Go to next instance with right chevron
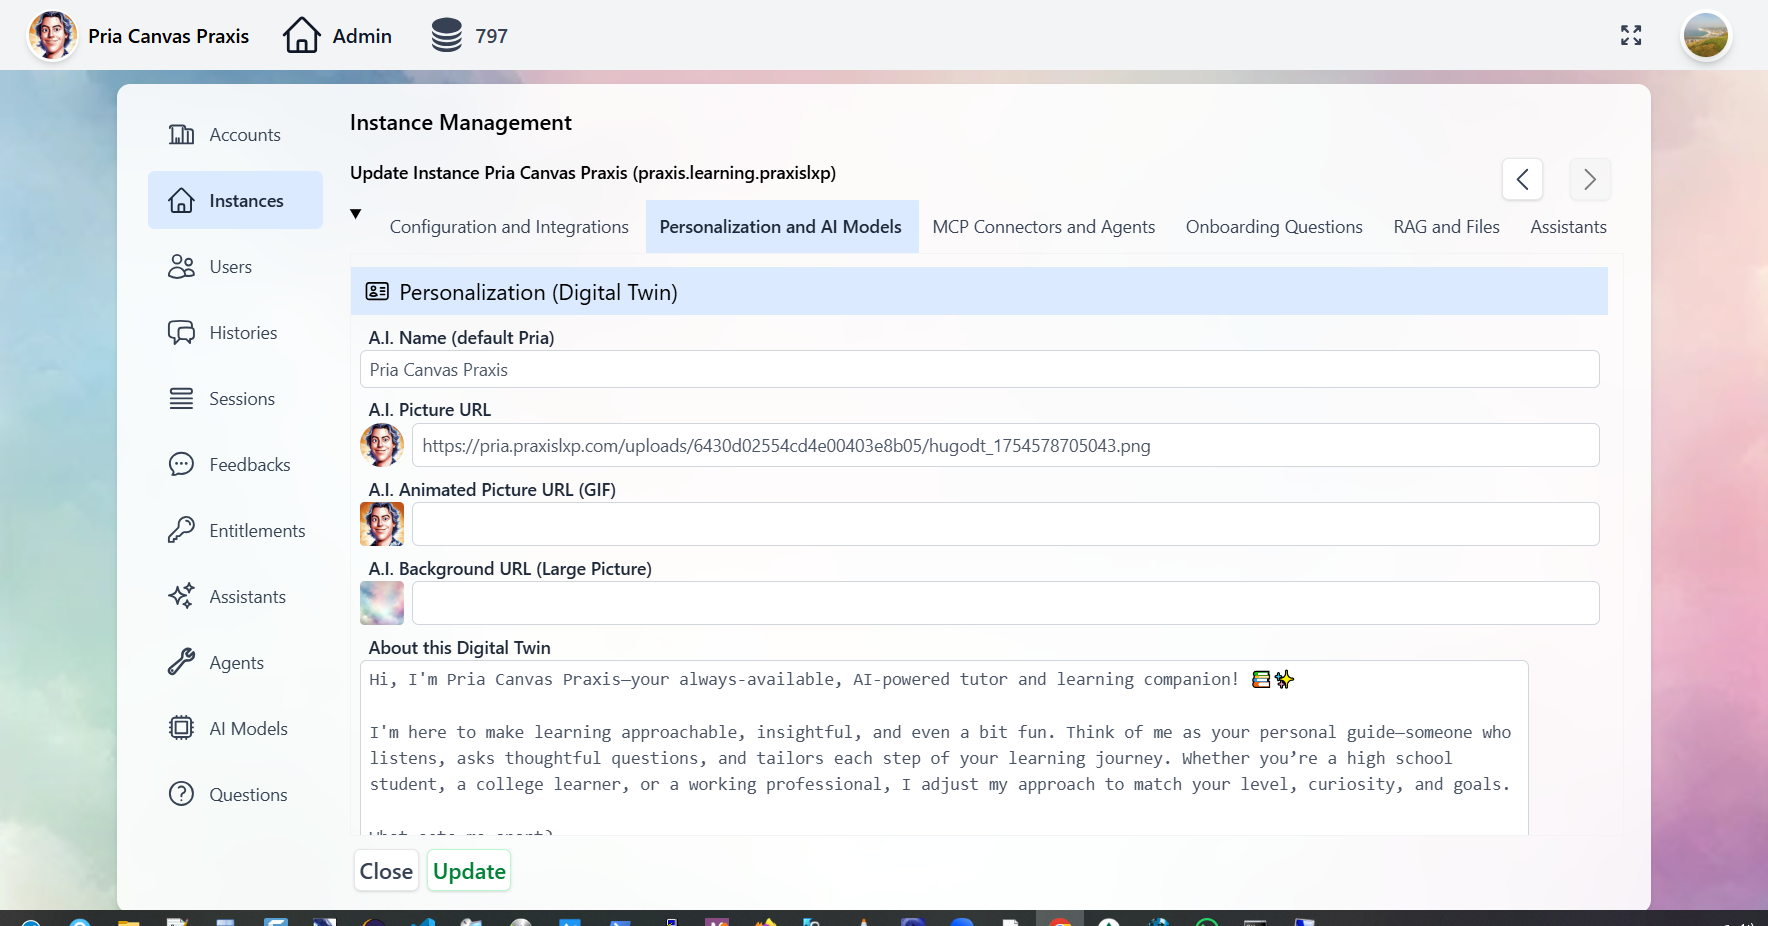 point(1590,180)
